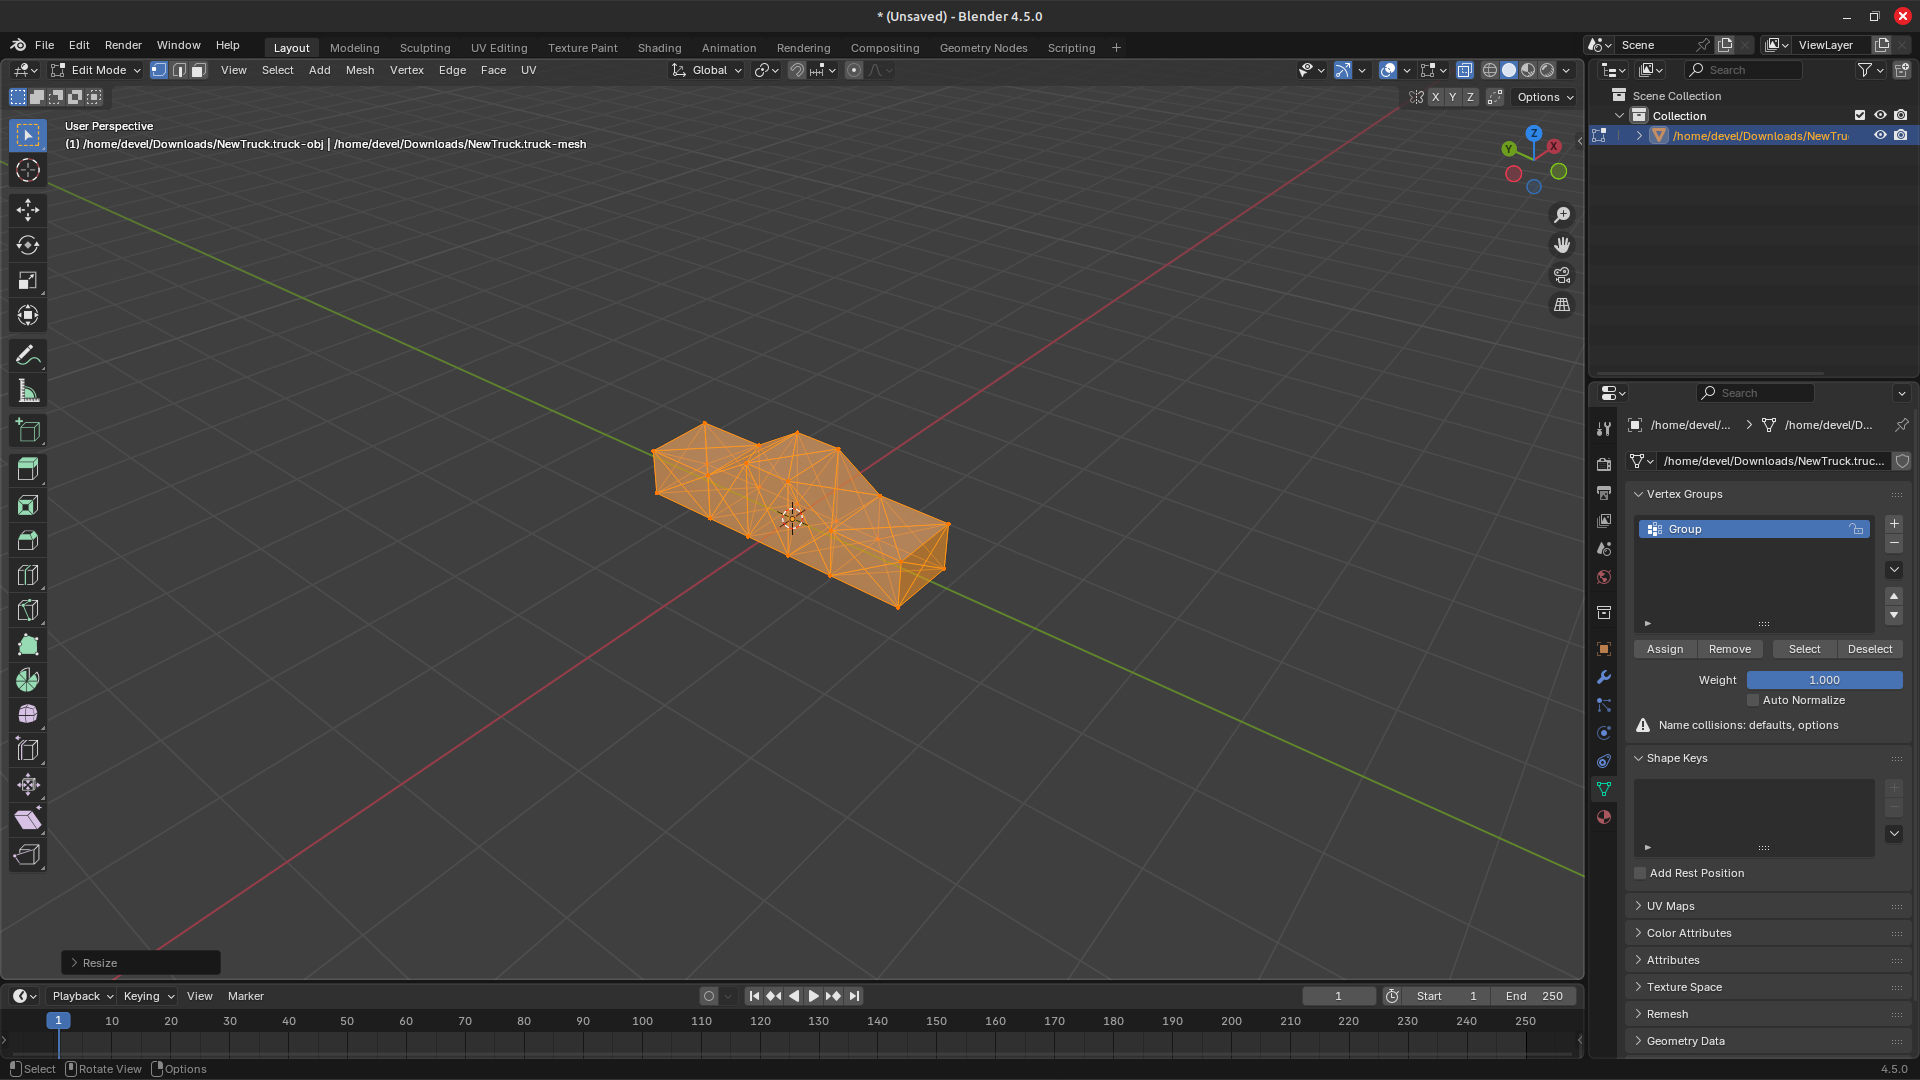Select the Measure tool
The image size is (1920, 1080).
(28, 392)
